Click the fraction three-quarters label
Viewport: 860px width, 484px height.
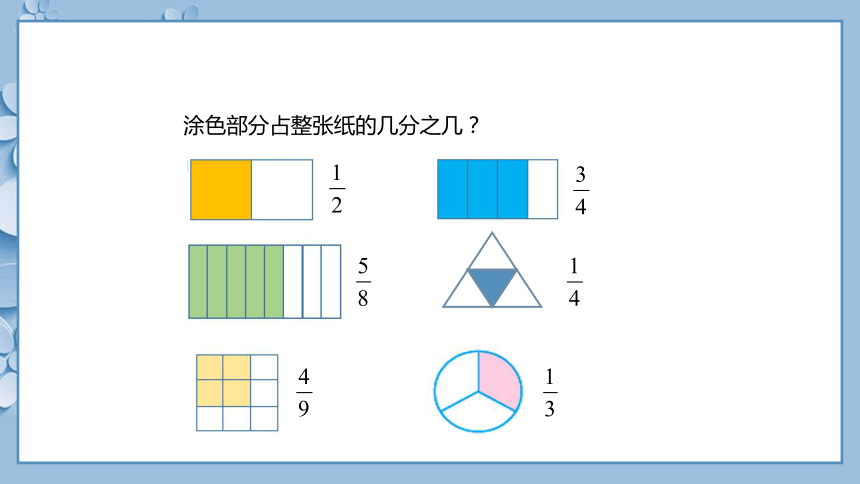[x=581, y=190]
